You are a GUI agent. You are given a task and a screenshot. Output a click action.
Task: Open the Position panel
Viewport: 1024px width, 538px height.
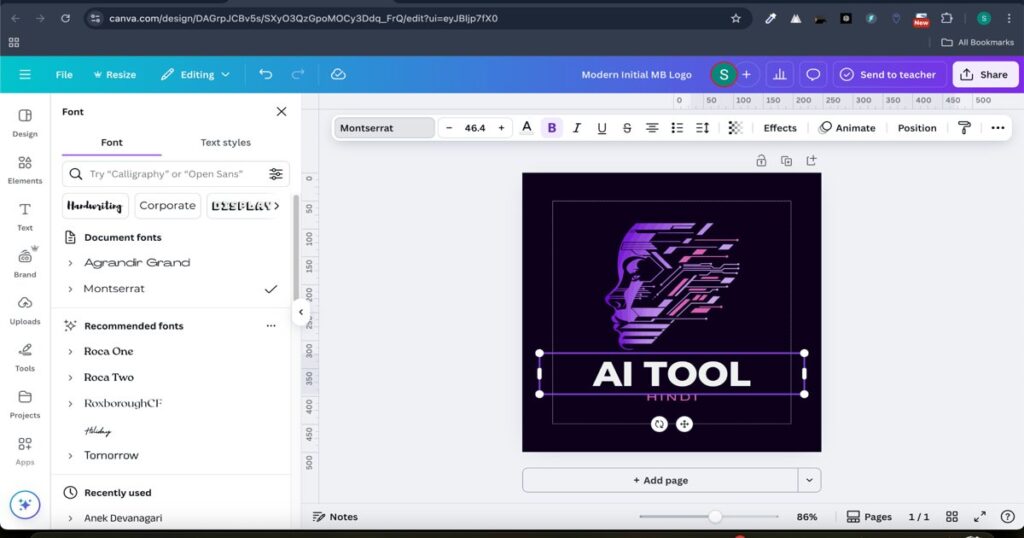click(x=917, y=128)
